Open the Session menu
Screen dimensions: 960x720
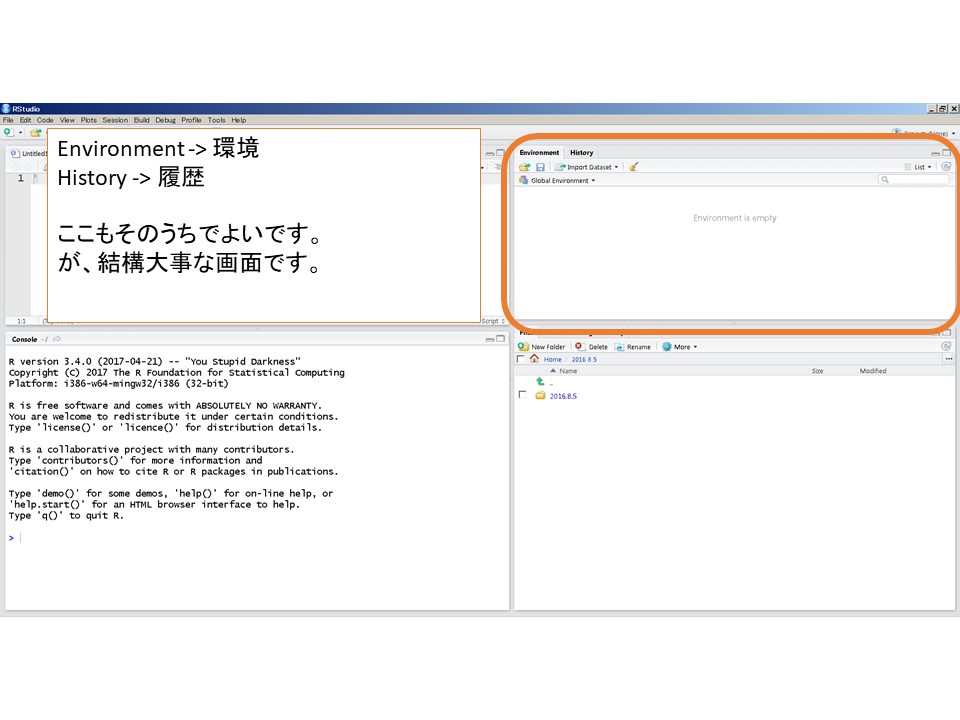coord(115,120)
